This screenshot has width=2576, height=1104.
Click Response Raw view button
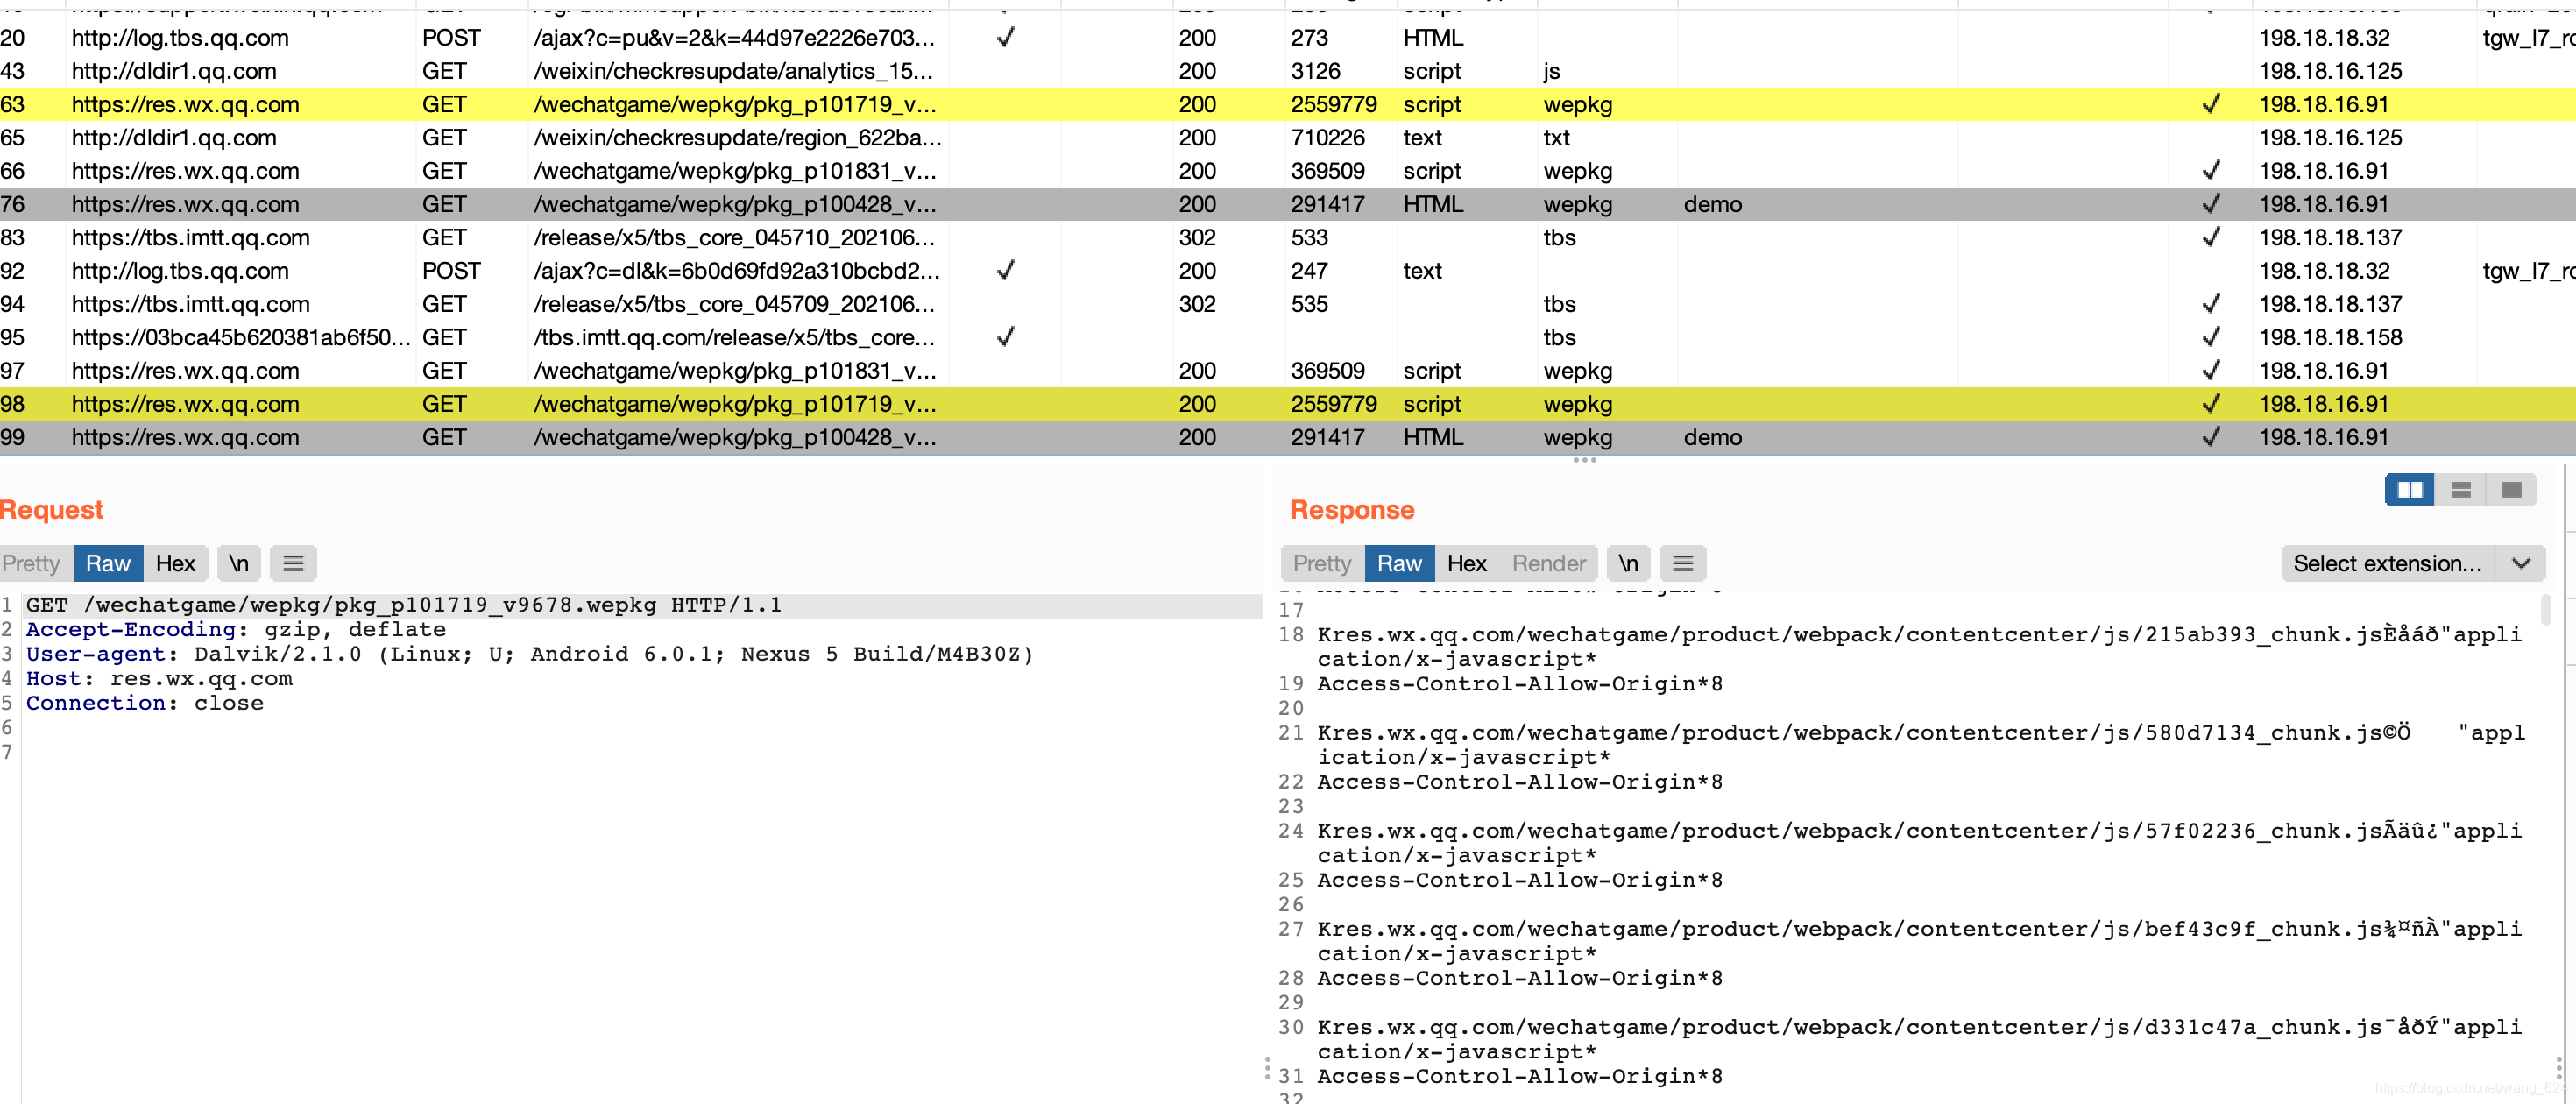(1398, 564)
